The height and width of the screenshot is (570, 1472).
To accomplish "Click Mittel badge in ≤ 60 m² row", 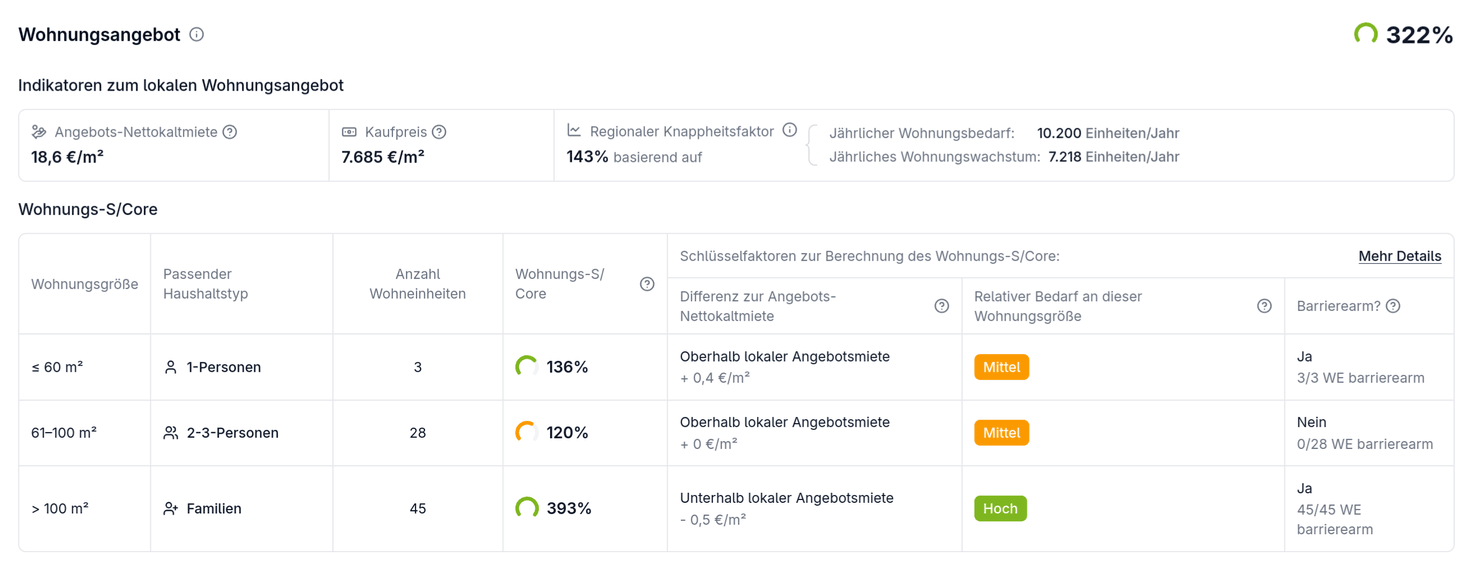I will click(1001, 367).
